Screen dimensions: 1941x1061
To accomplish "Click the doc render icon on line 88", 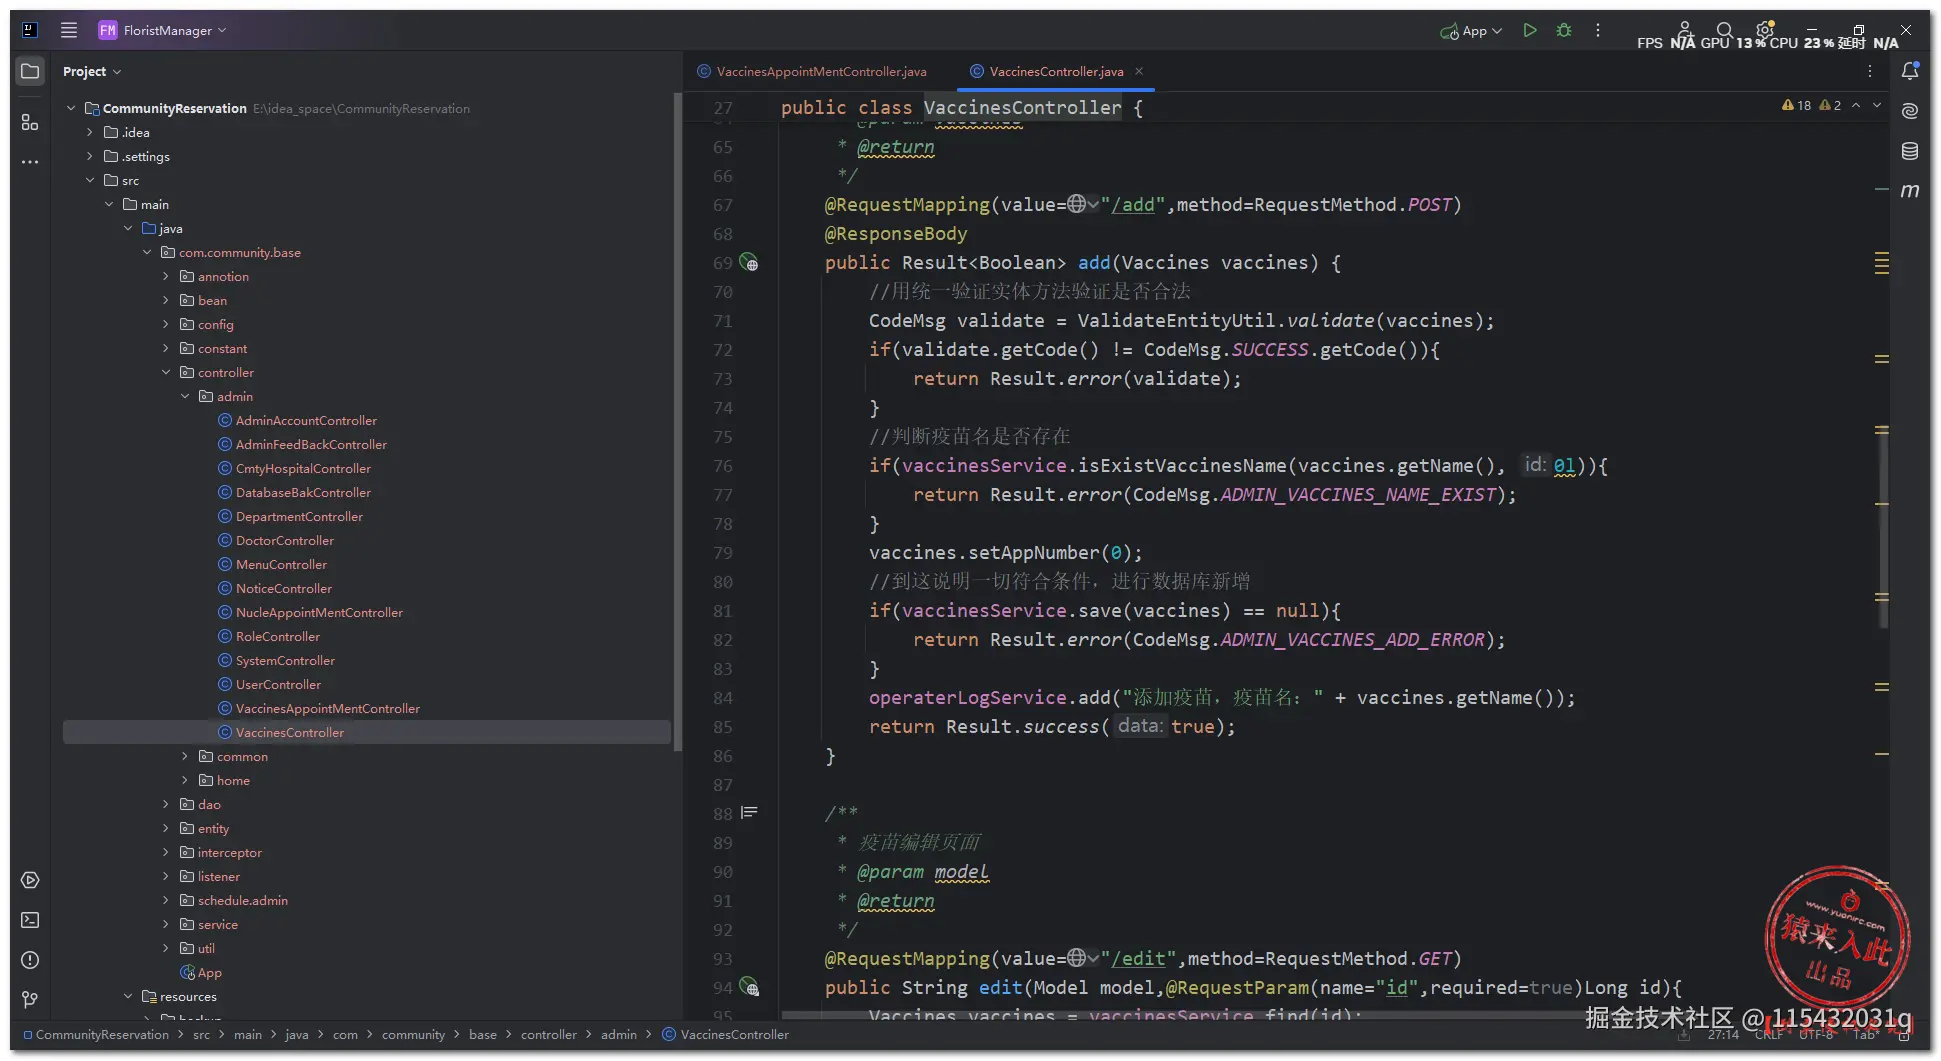I will pos(749,813).
